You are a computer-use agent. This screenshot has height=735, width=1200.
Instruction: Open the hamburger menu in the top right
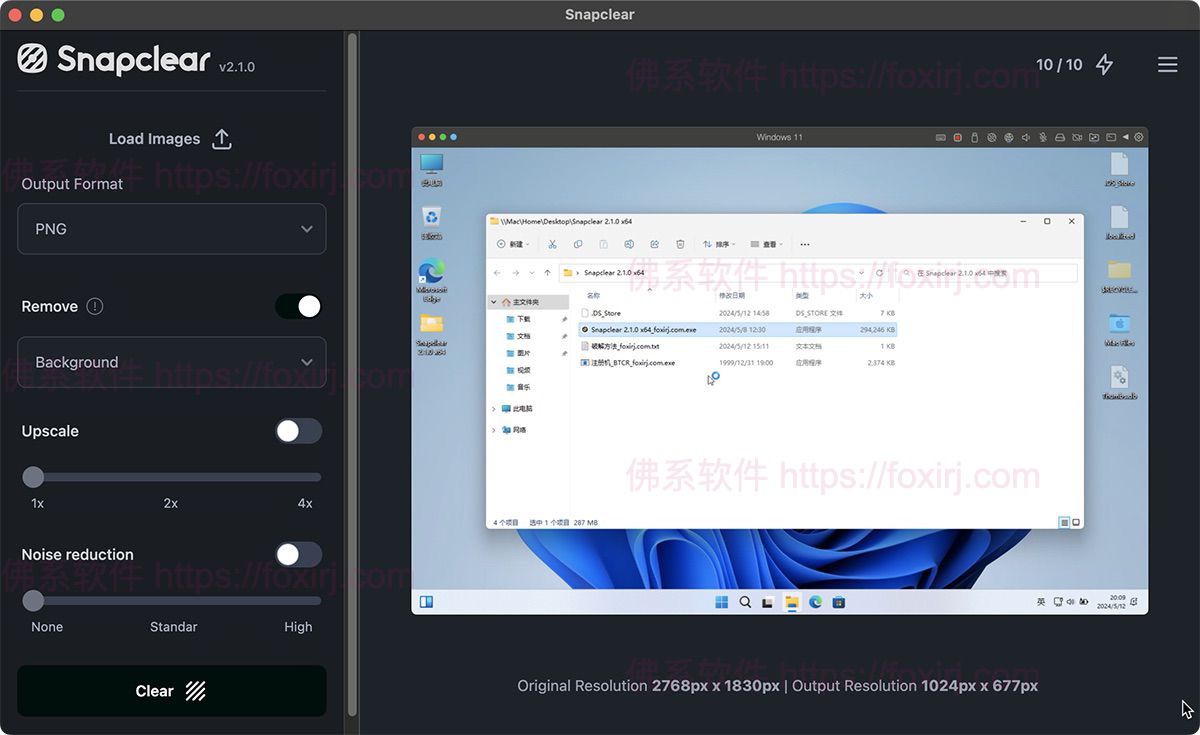click(x=1167, y=64)
